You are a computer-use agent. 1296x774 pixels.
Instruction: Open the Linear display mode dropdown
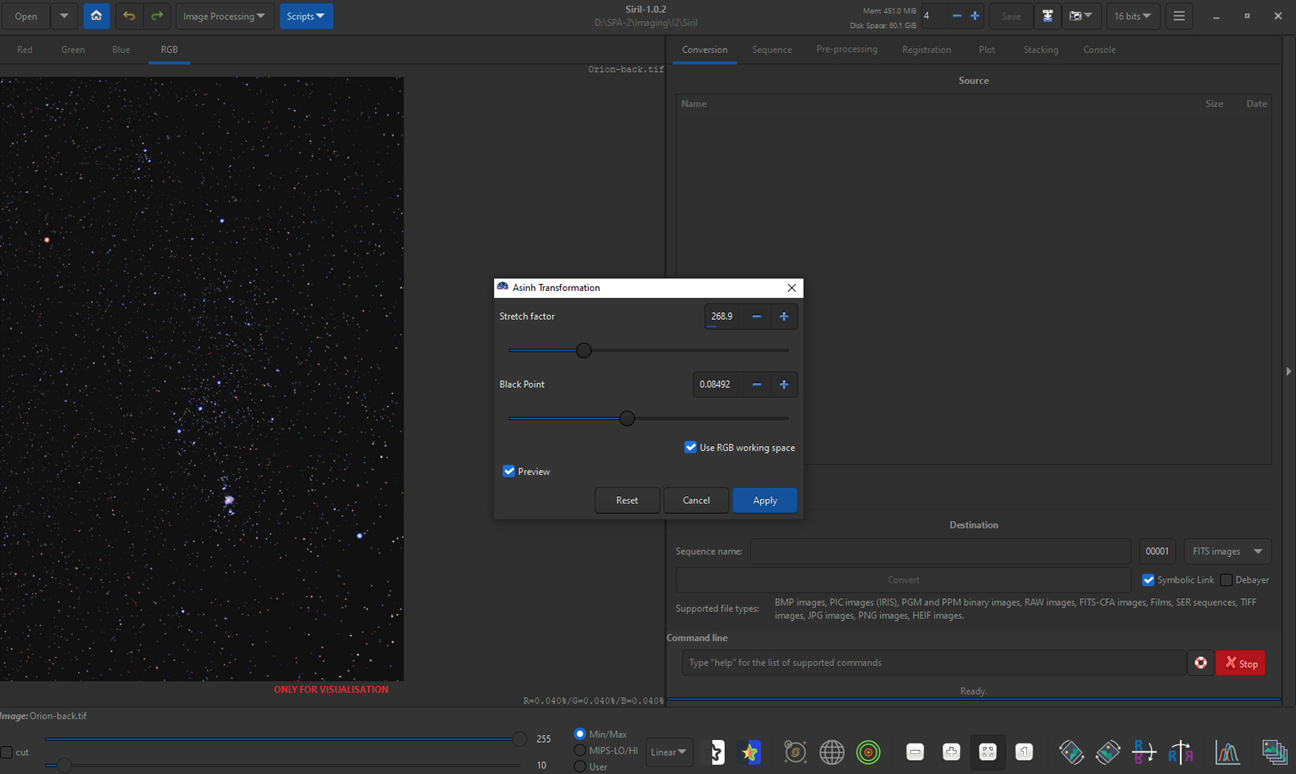pos(668,751)
